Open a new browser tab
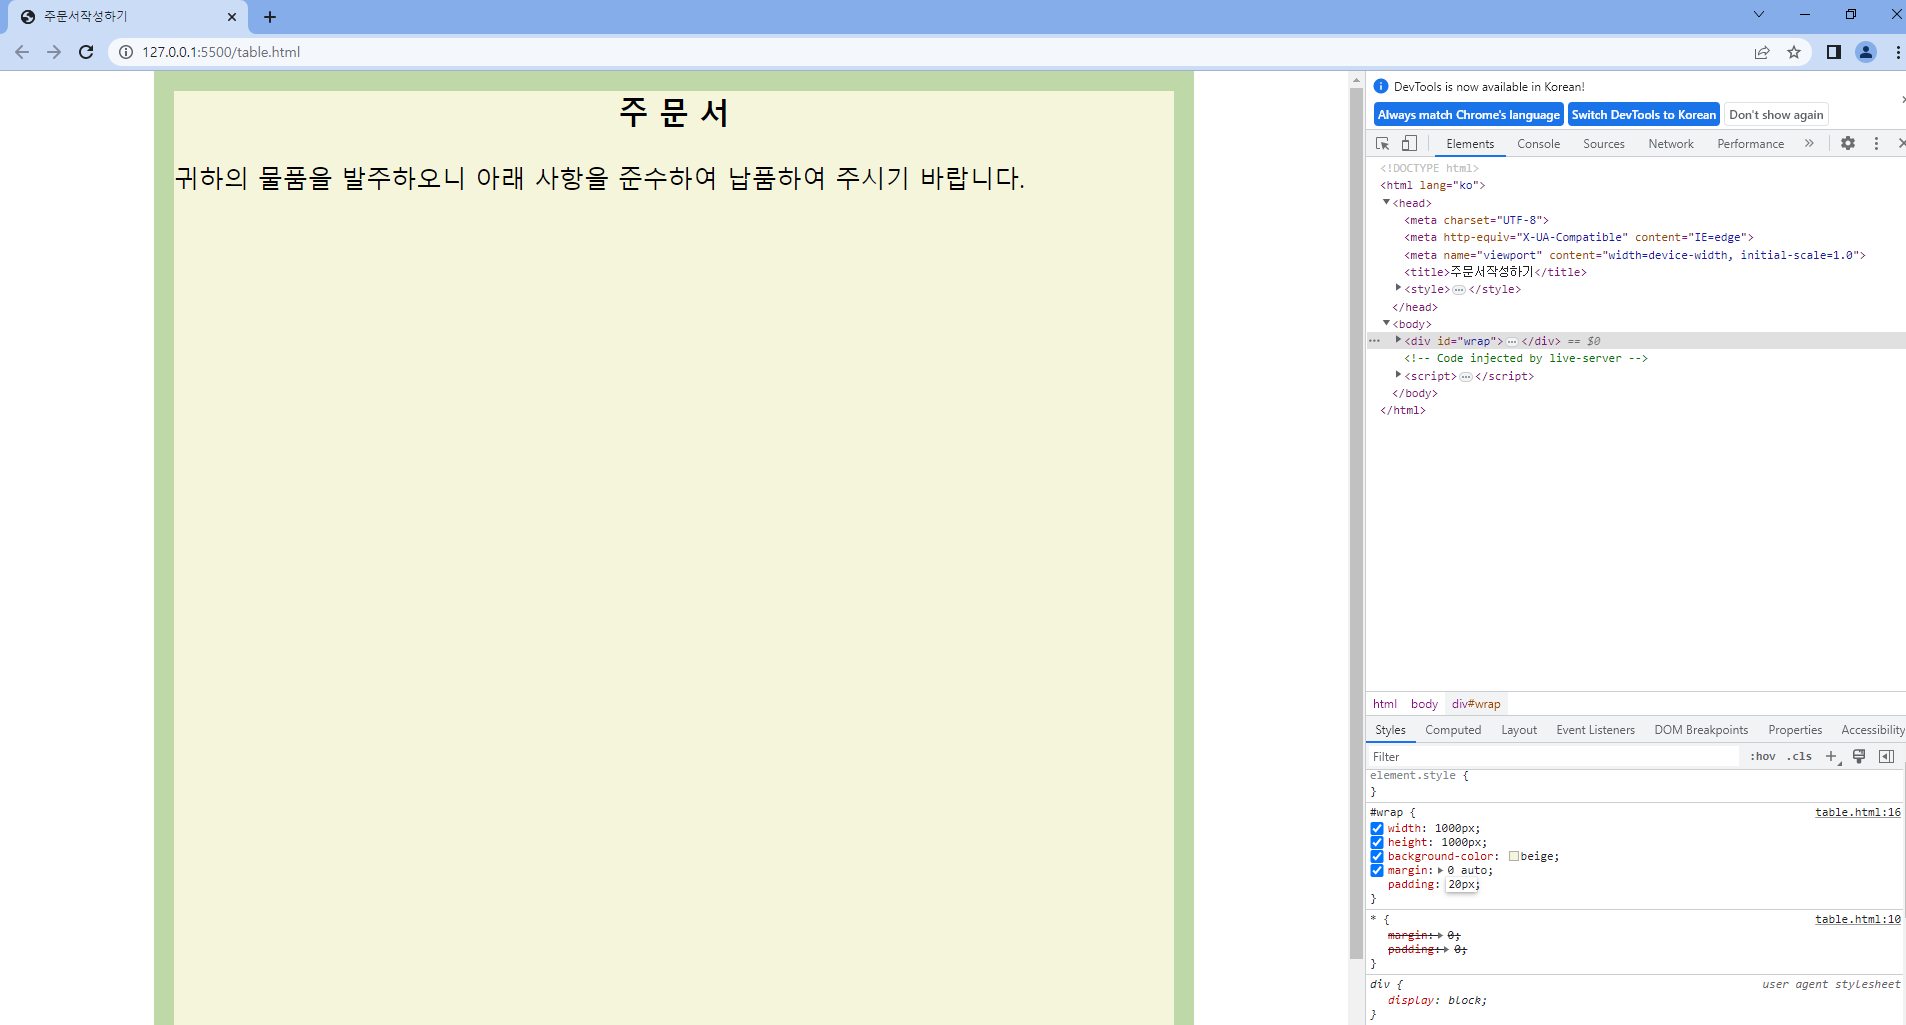The image size is (1906, 1025). point(270,17)
